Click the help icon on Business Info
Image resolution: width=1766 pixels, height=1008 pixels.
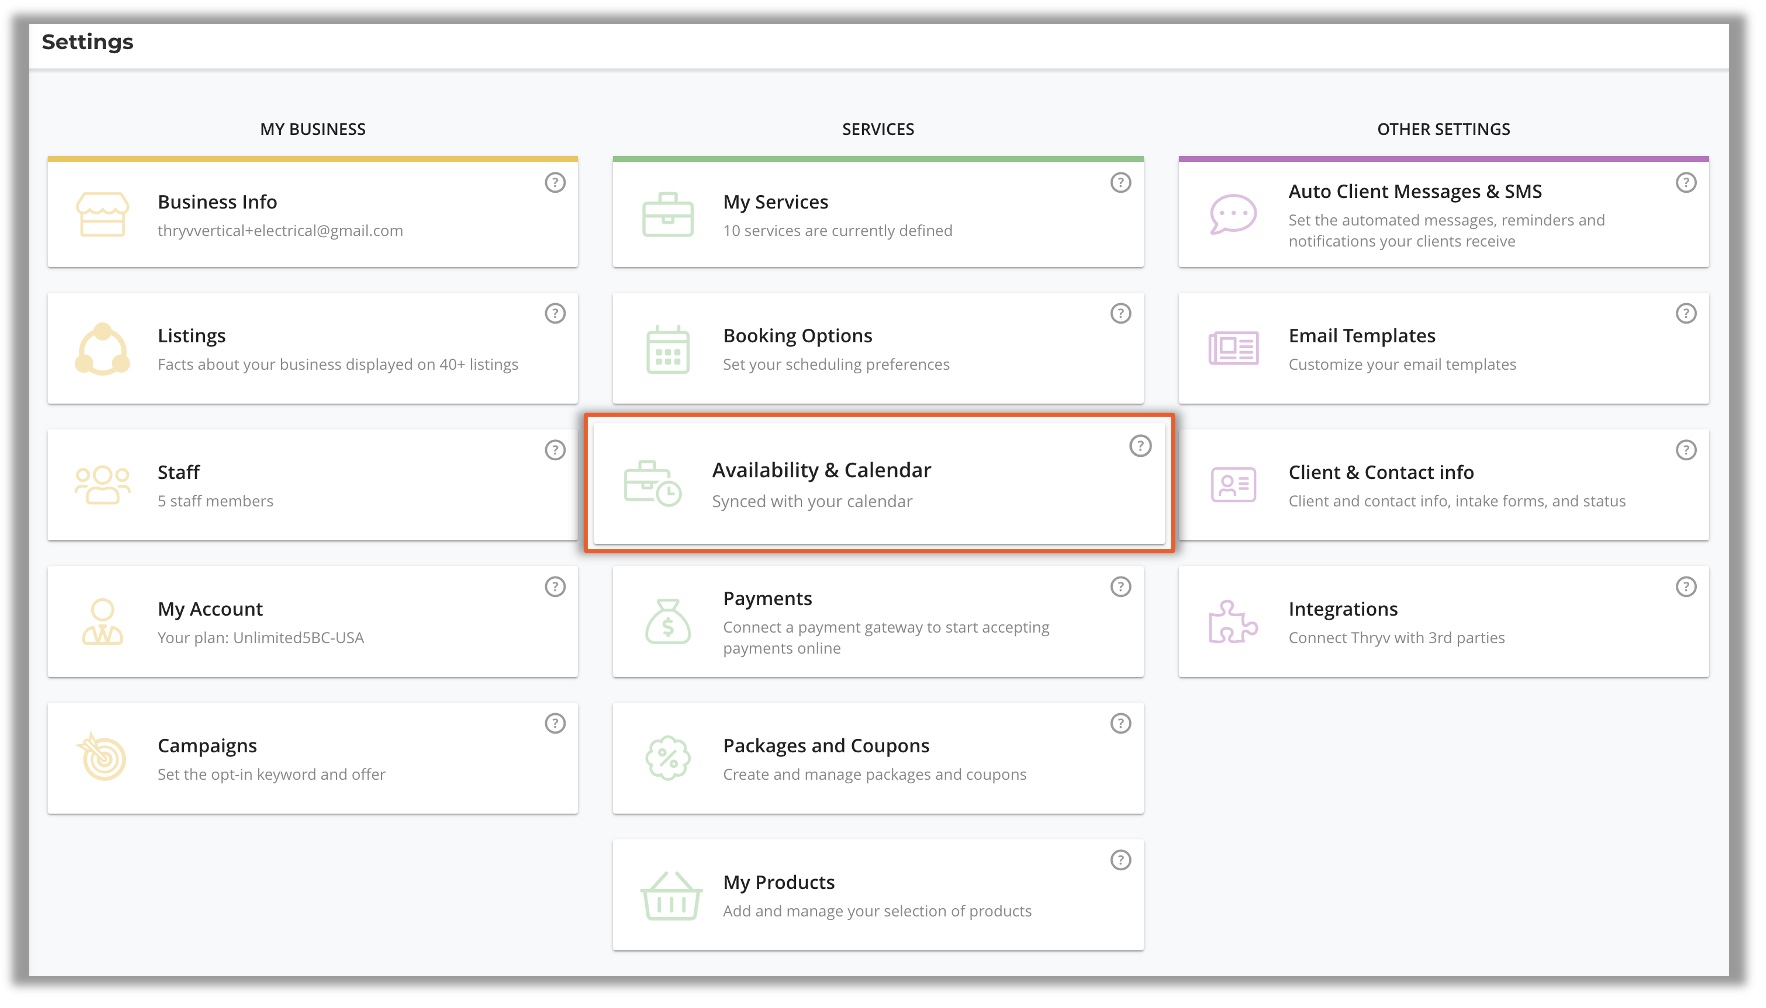coord(555,183)
